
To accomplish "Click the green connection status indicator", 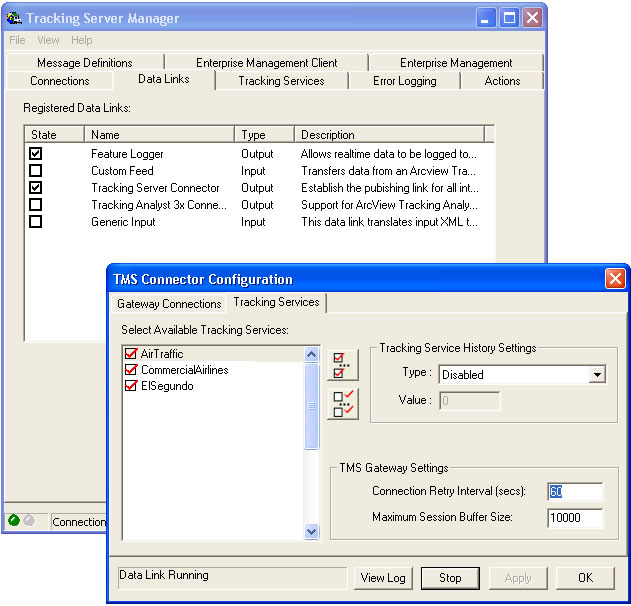I will click(x=14, y=520).
